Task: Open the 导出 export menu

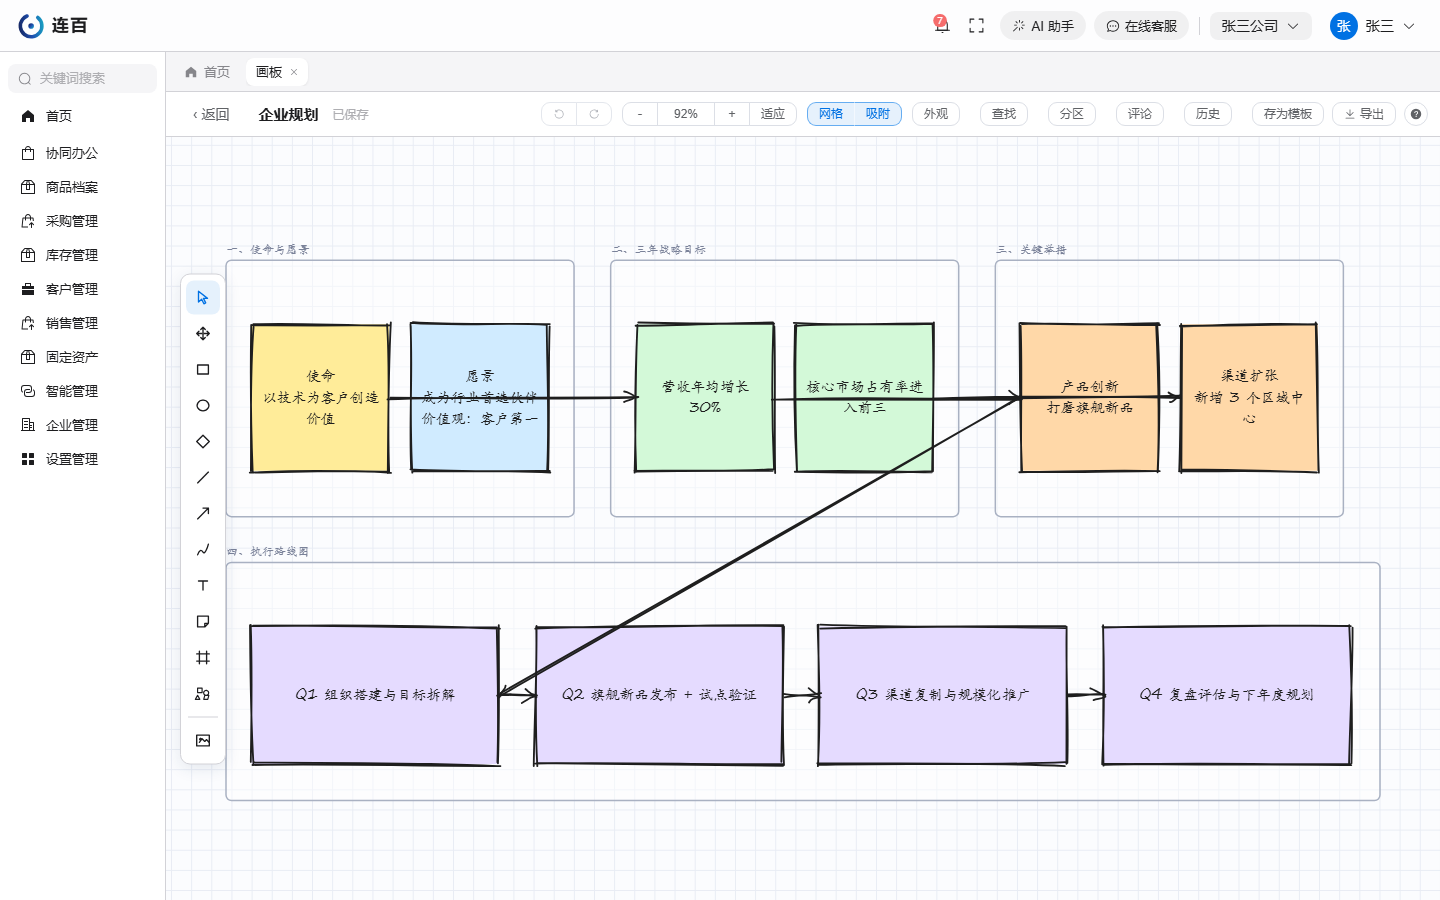Action: (x=1364, y=114)
